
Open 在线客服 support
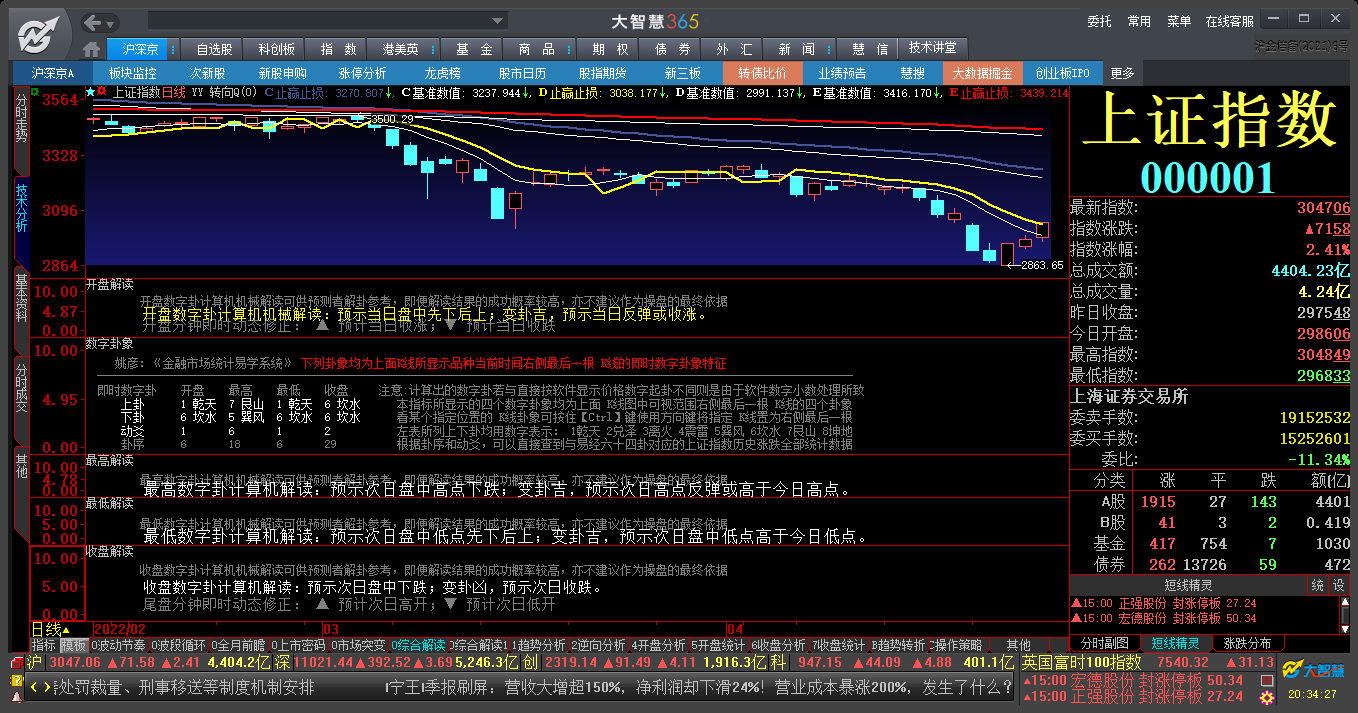[1229, 21]
